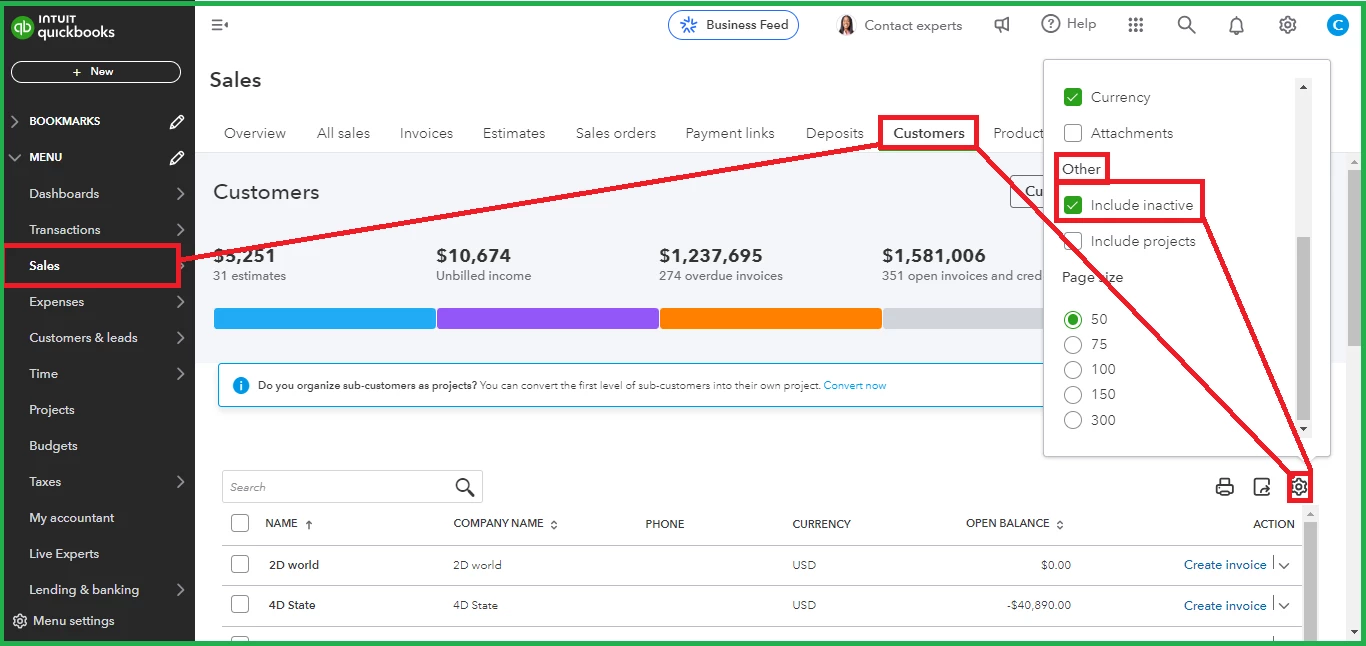Click the Convert now link
Viewport: 1366px width, 646px height.
click(855, 386)
